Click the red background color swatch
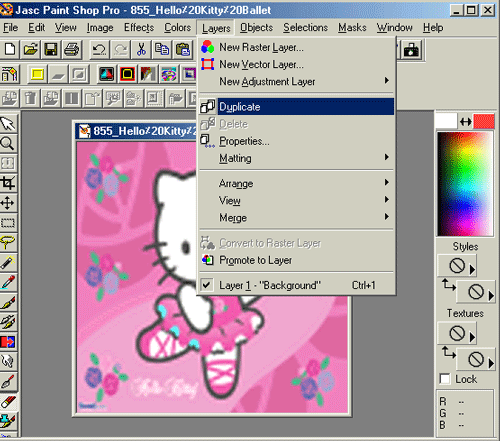500x441 pixels. click(x=484, y=121)
